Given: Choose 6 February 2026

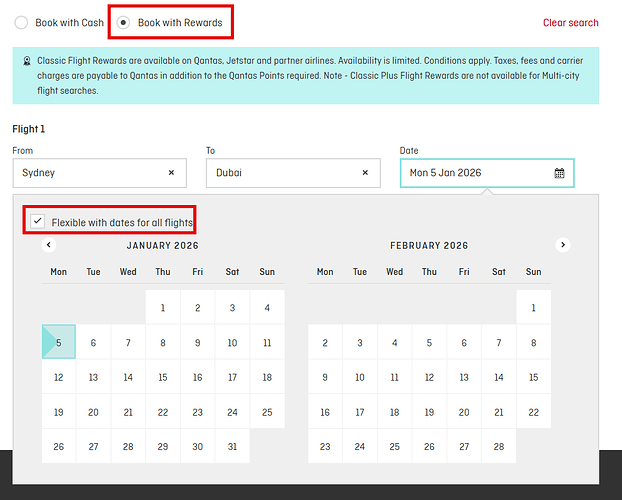Looking at the screenshot, I should click(x=464, y=342).
